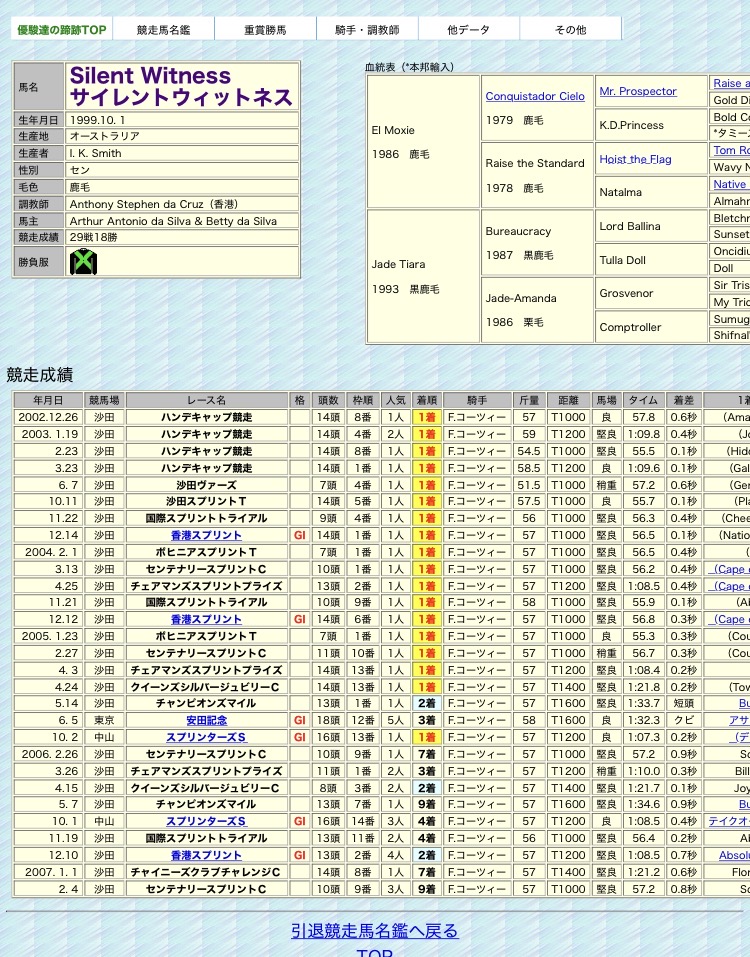The height and width of the screenshot is (957, 750).
Task: Open the 優駿達の蹄跡TOP home link
Action: (62, 30)
